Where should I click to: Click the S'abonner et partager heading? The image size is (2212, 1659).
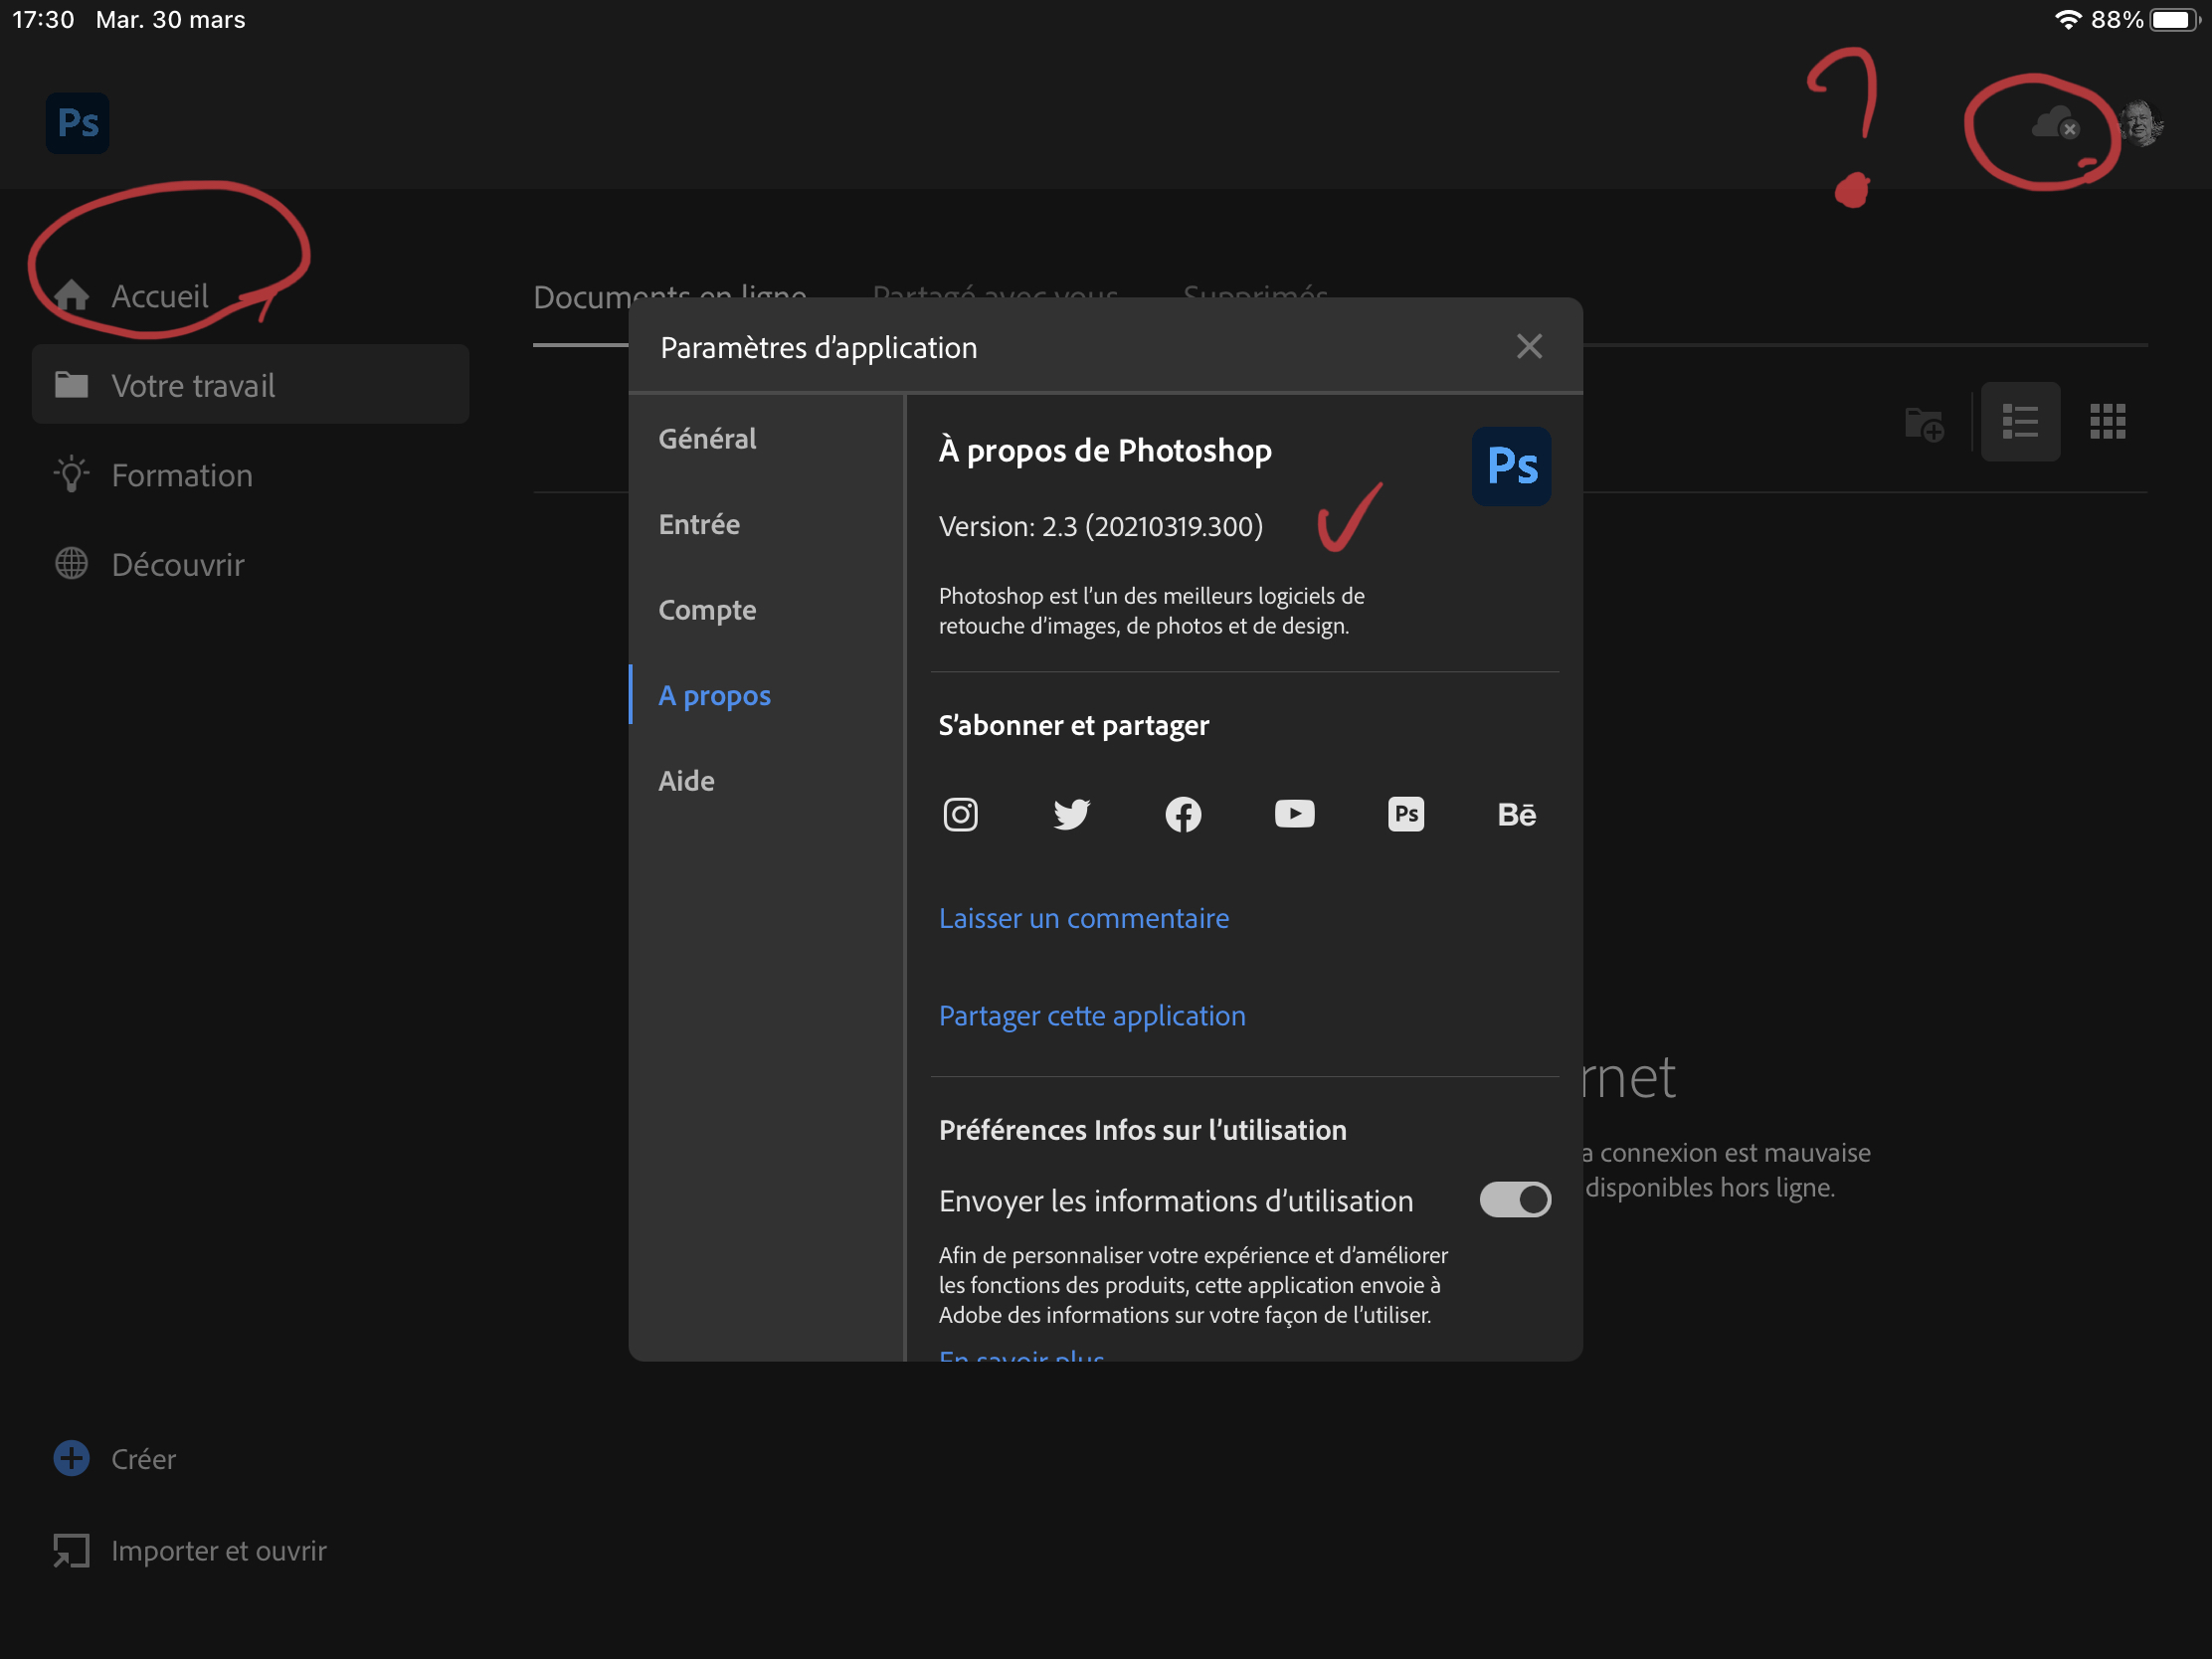point(1074,725)
